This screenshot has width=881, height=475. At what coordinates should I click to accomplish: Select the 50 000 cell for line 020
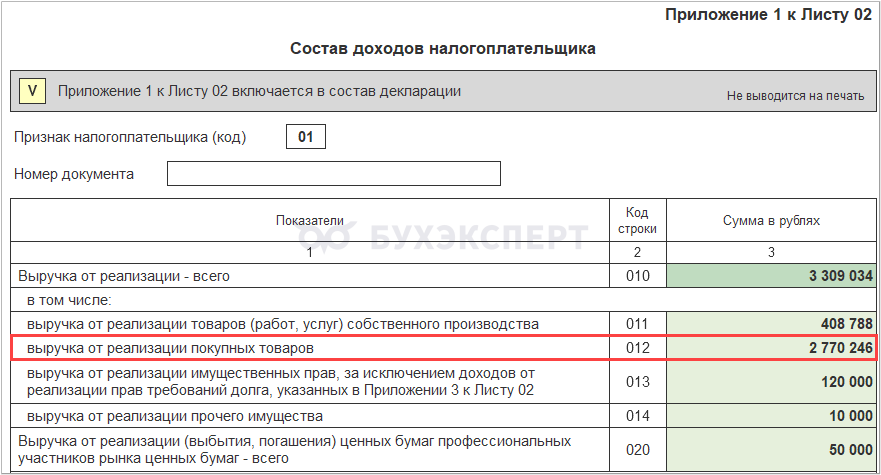point(771,450)
